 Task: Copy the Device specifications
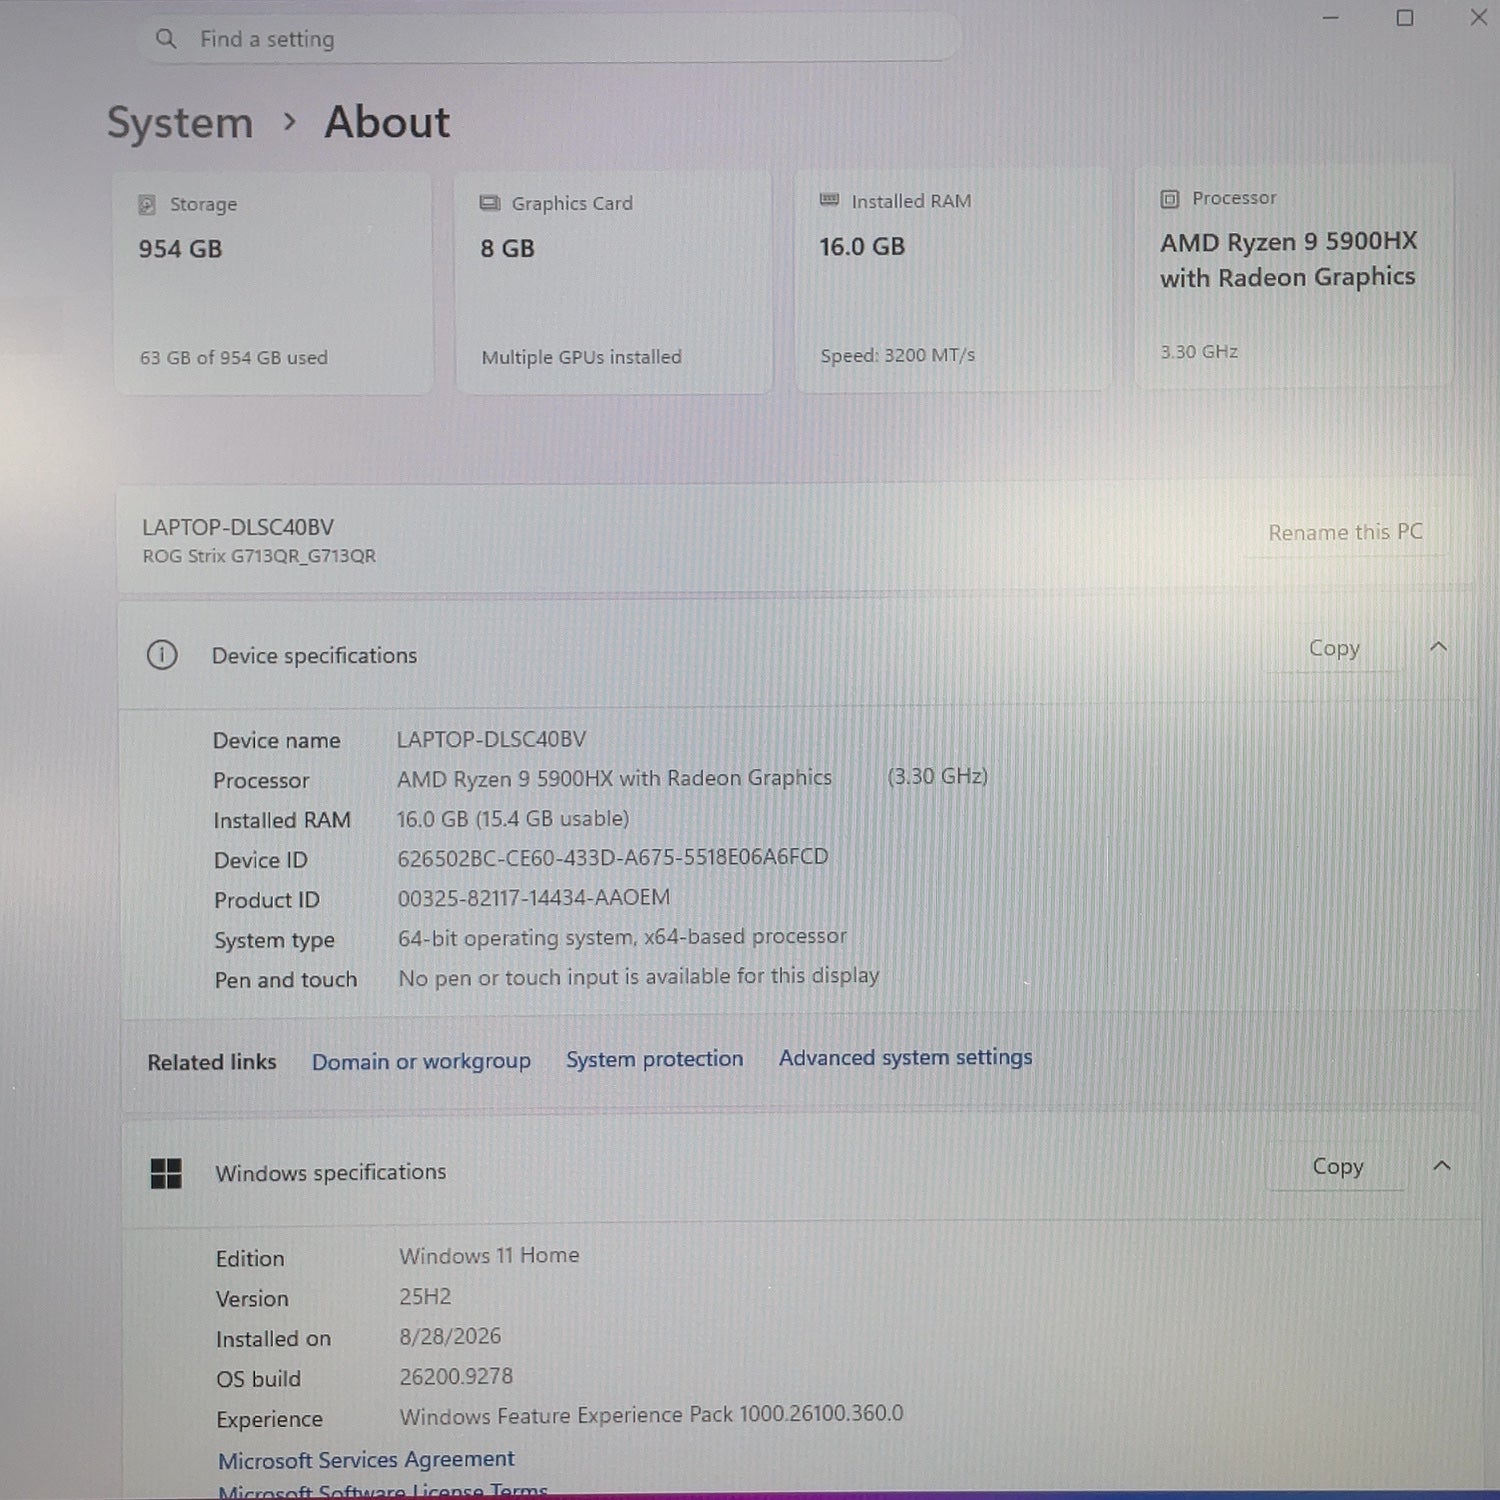(1335, 648)
